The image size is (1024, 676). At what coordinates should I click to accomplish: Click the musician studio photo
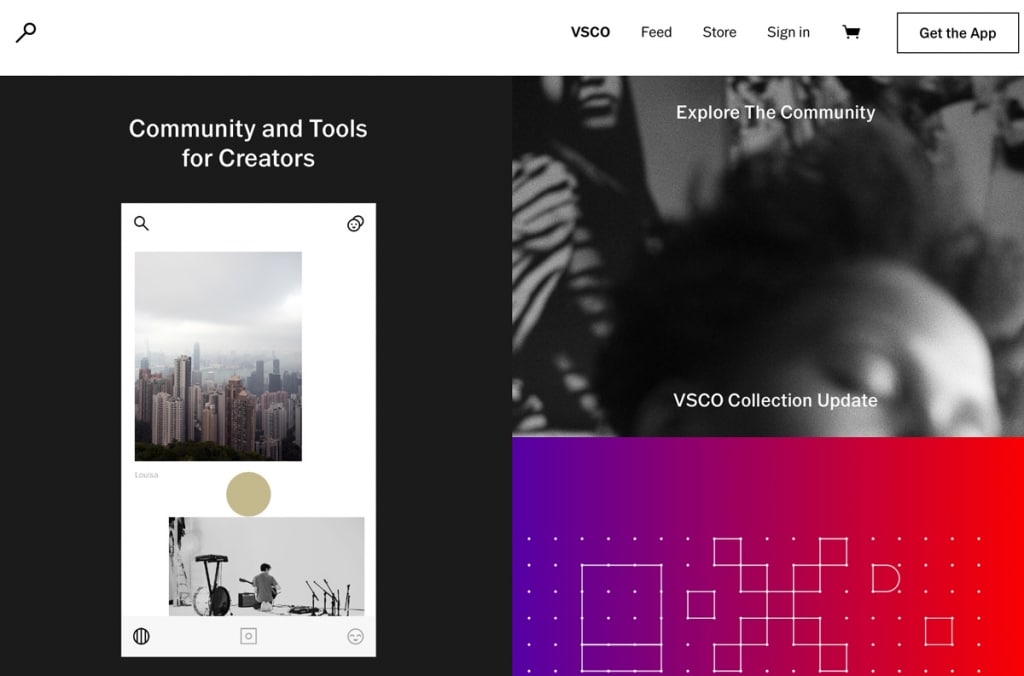click(x=266, y=566)
